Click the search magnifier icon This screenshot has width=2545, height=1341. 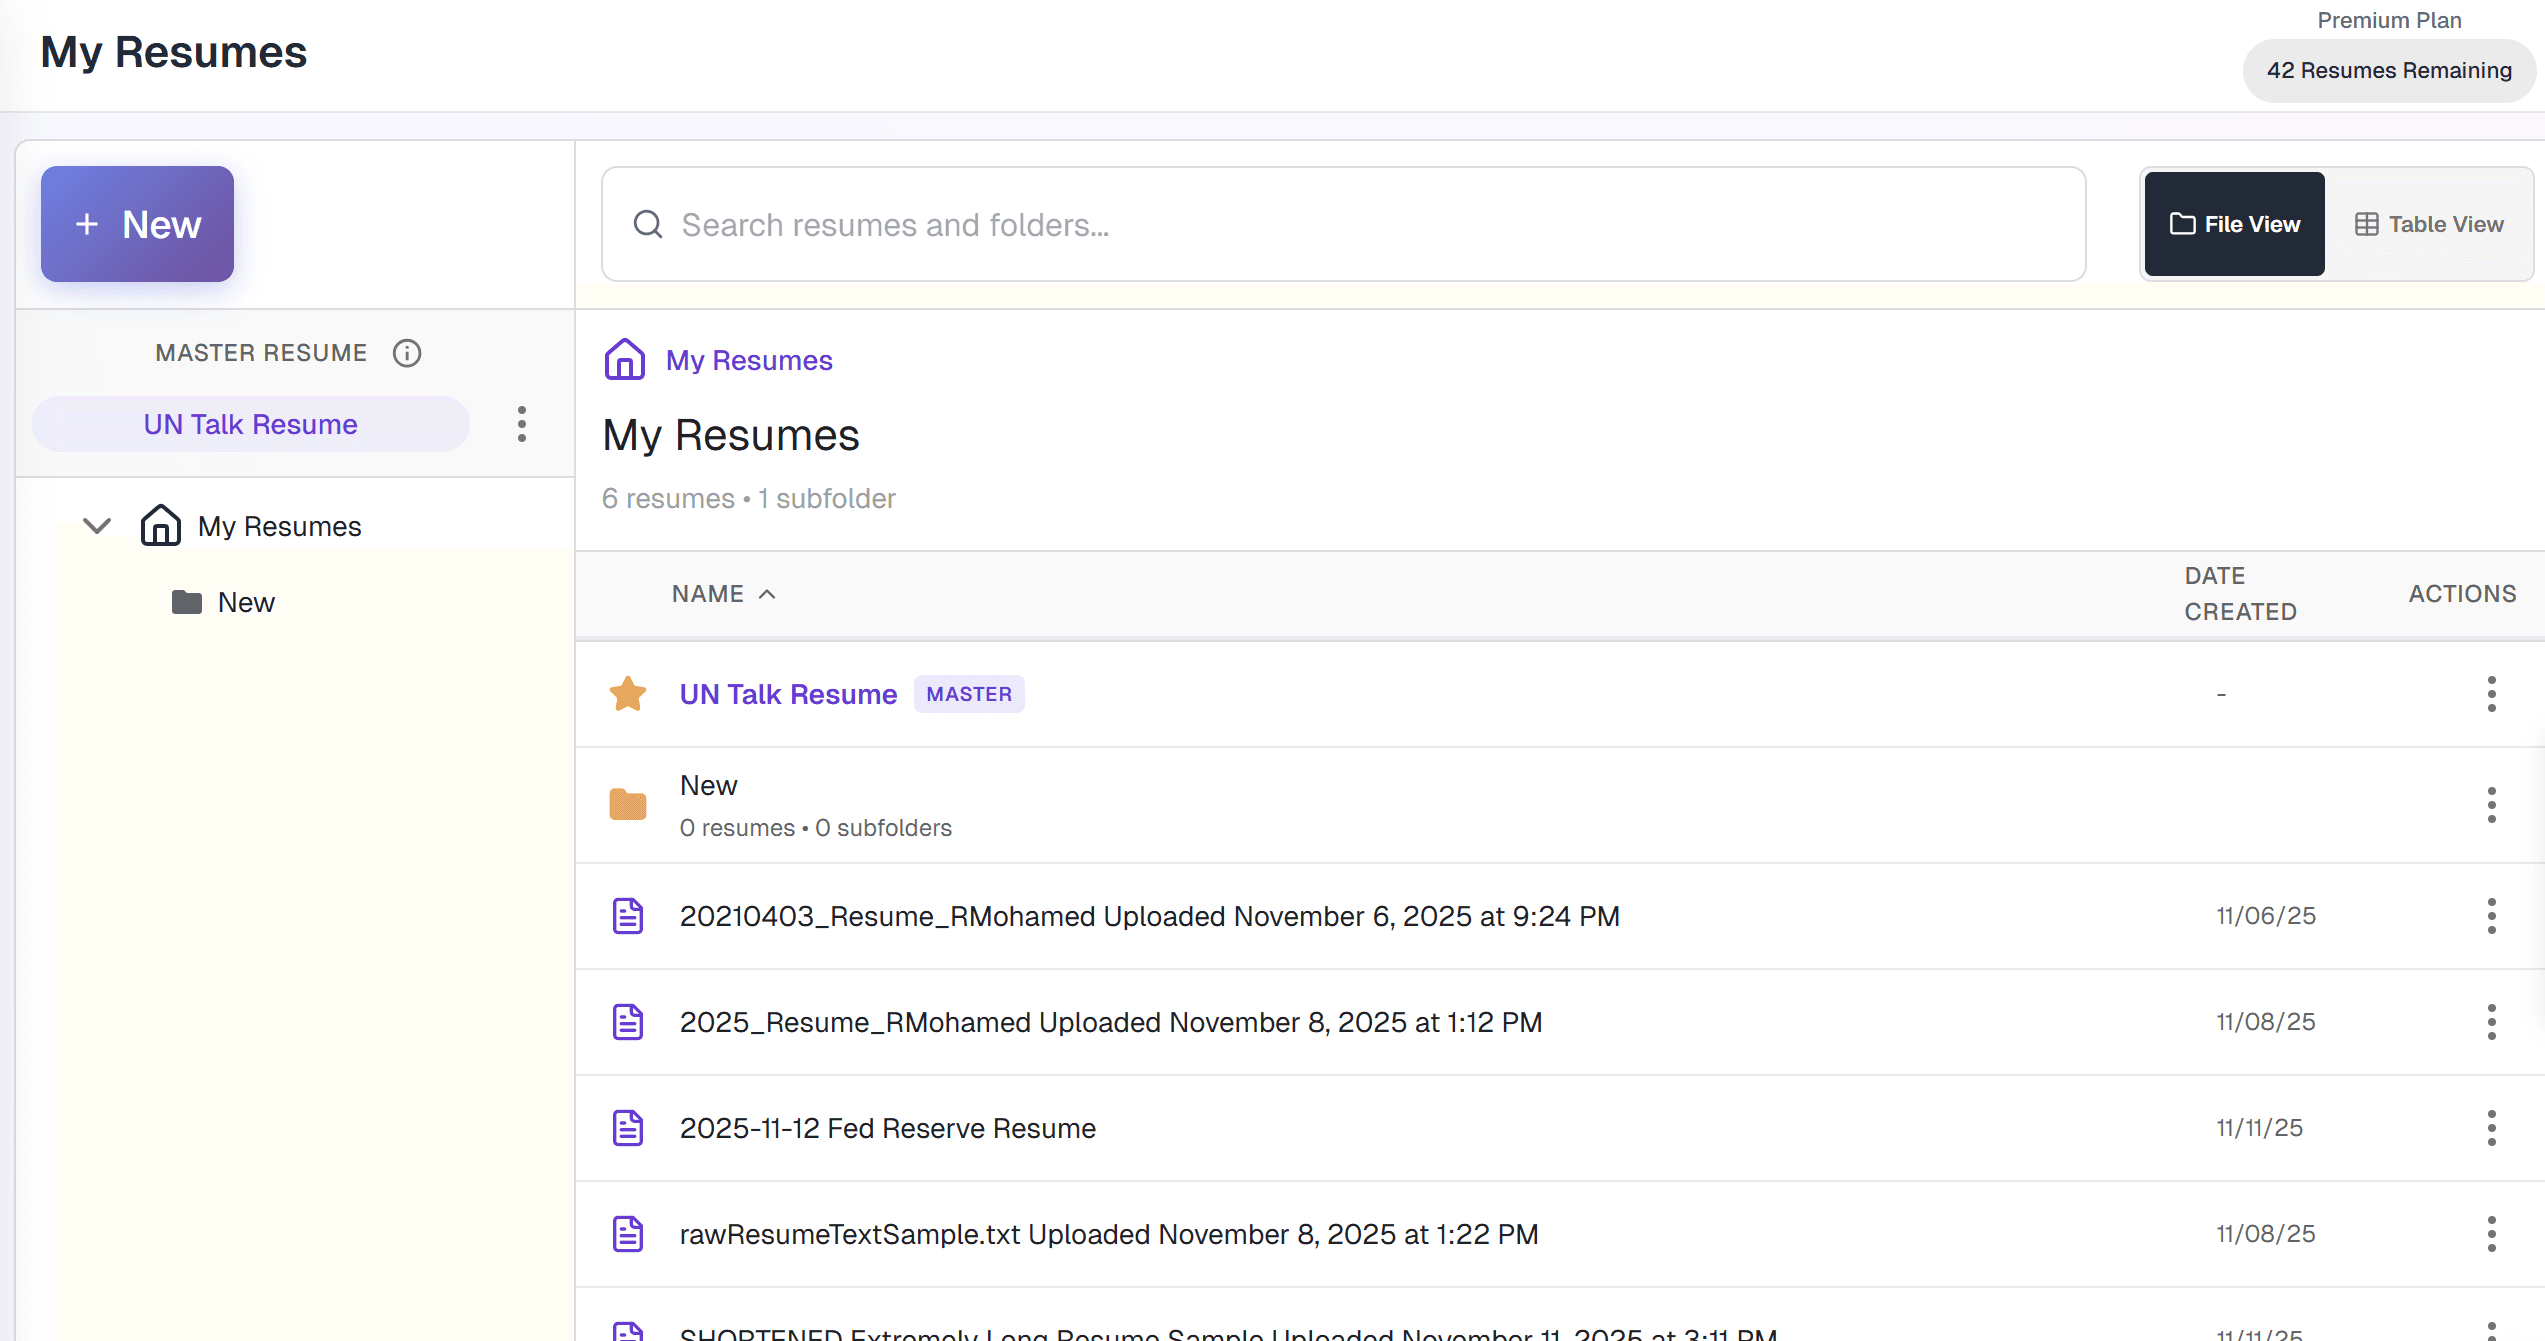coord(648,224)
